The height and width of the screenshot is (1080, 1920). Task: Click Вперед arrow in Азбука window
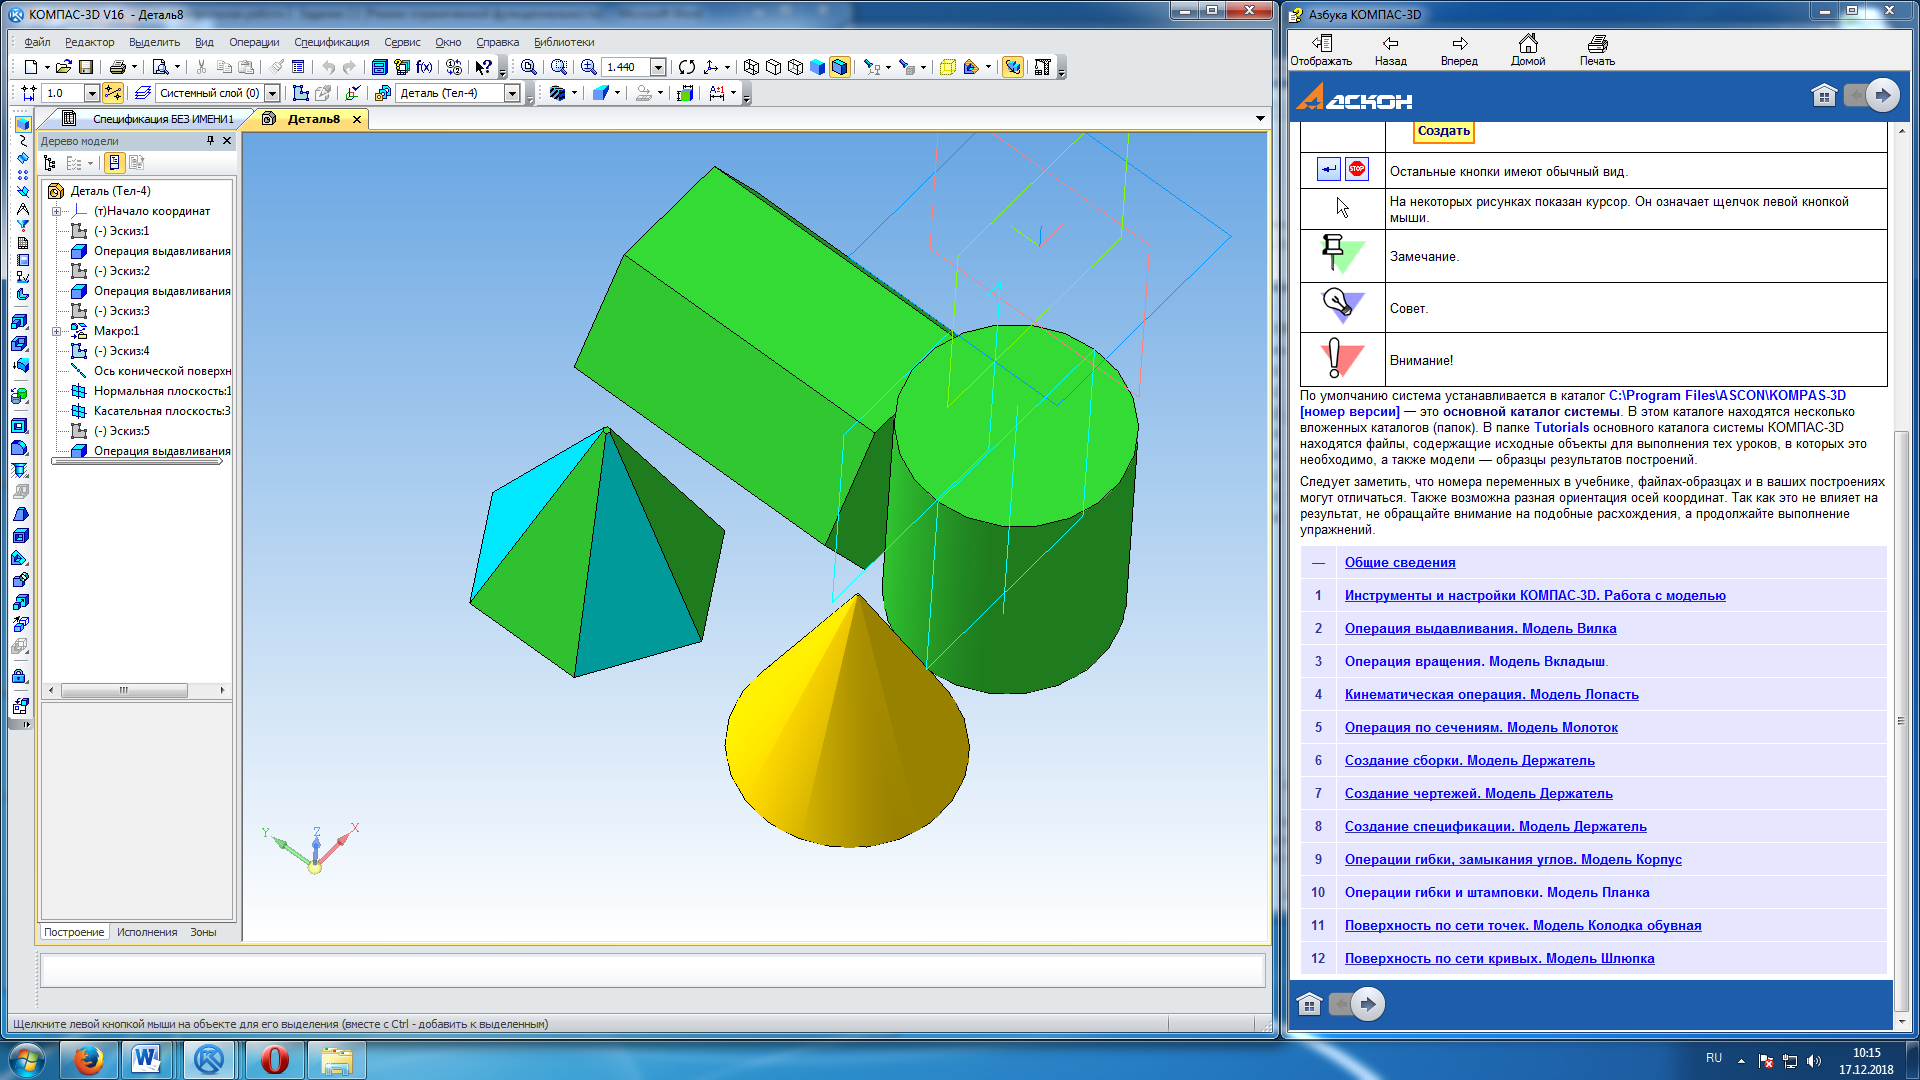pyautogui.click(x=1459, y=50)
